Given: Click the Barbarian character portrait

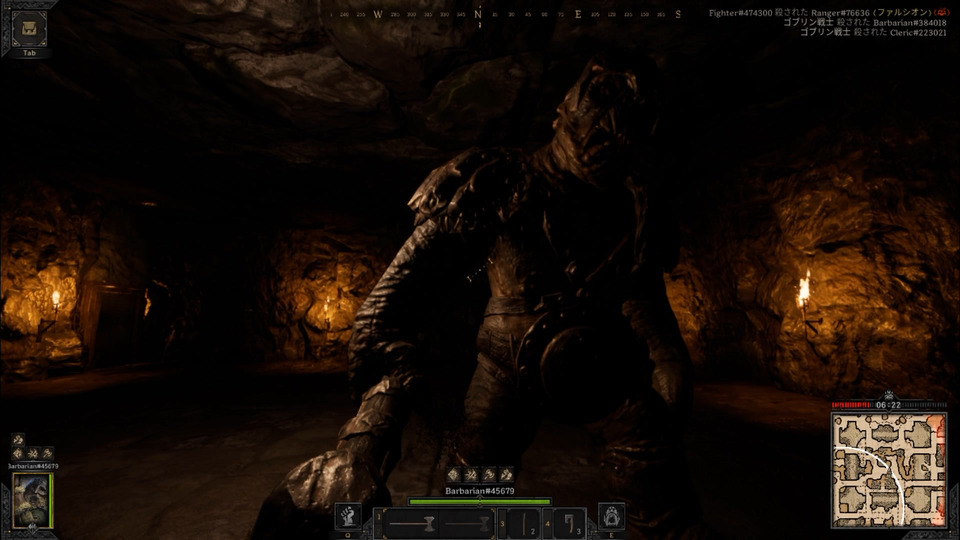Looking at the screenshot, I should coord(31,500).
